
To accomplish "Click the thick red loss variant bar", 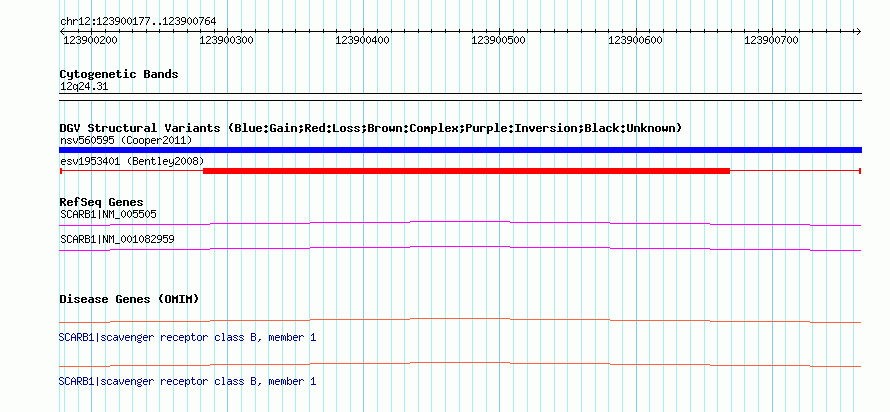I will [466, 171].
